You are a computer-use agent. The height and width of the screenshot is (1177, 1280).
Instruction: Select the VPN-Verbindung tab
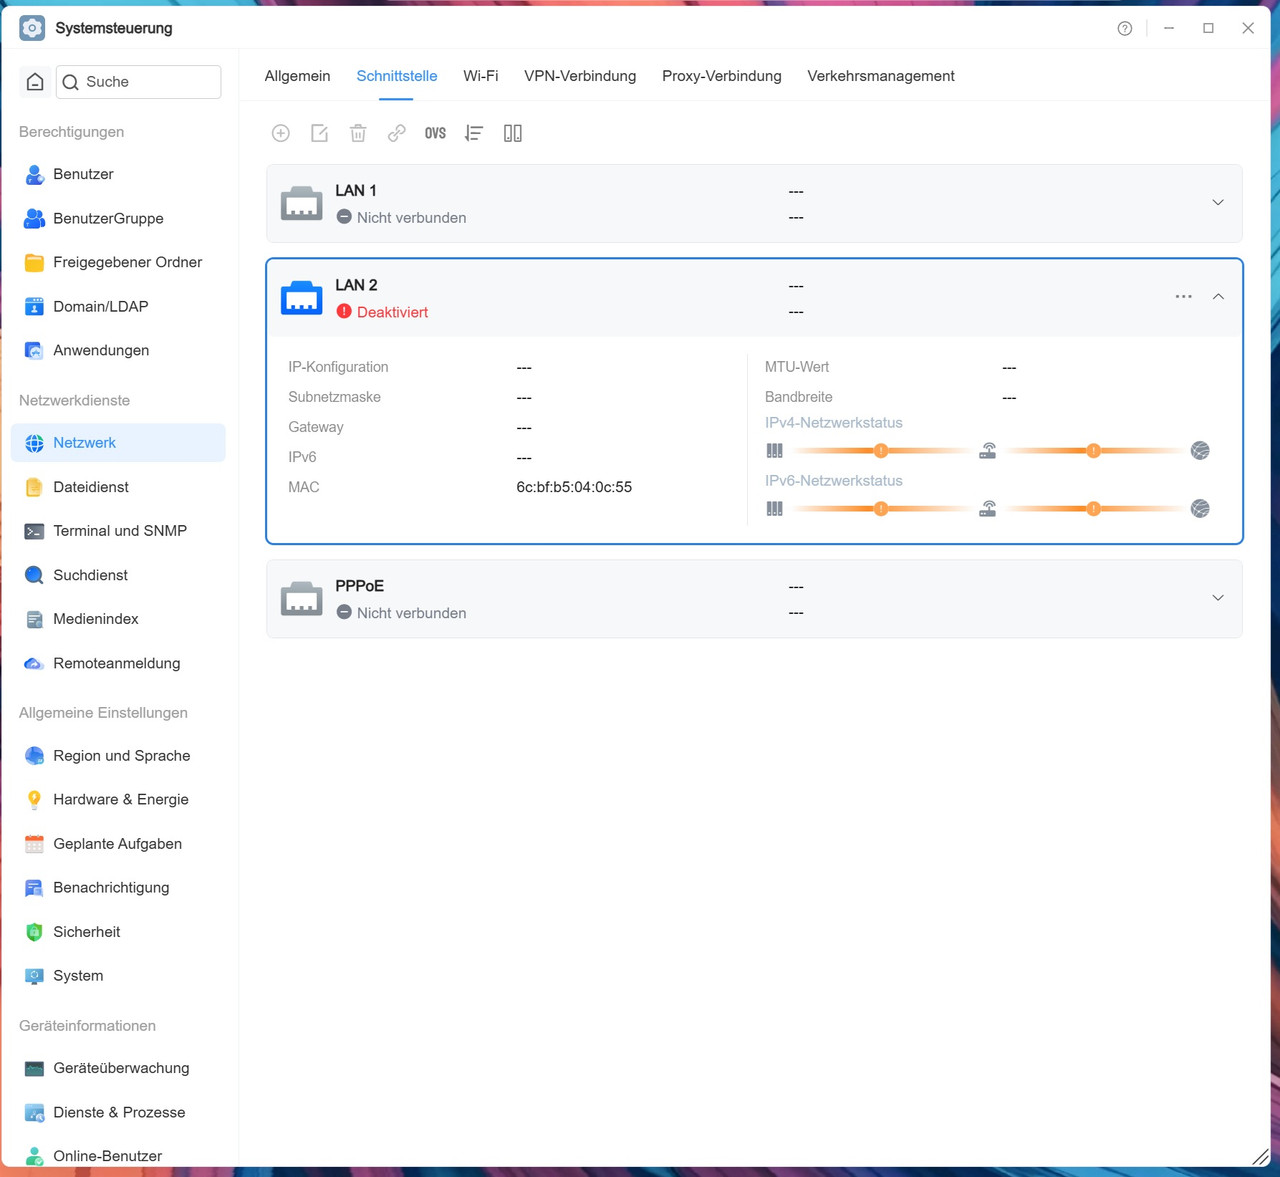pyautogui.click(x=580, y=76)
